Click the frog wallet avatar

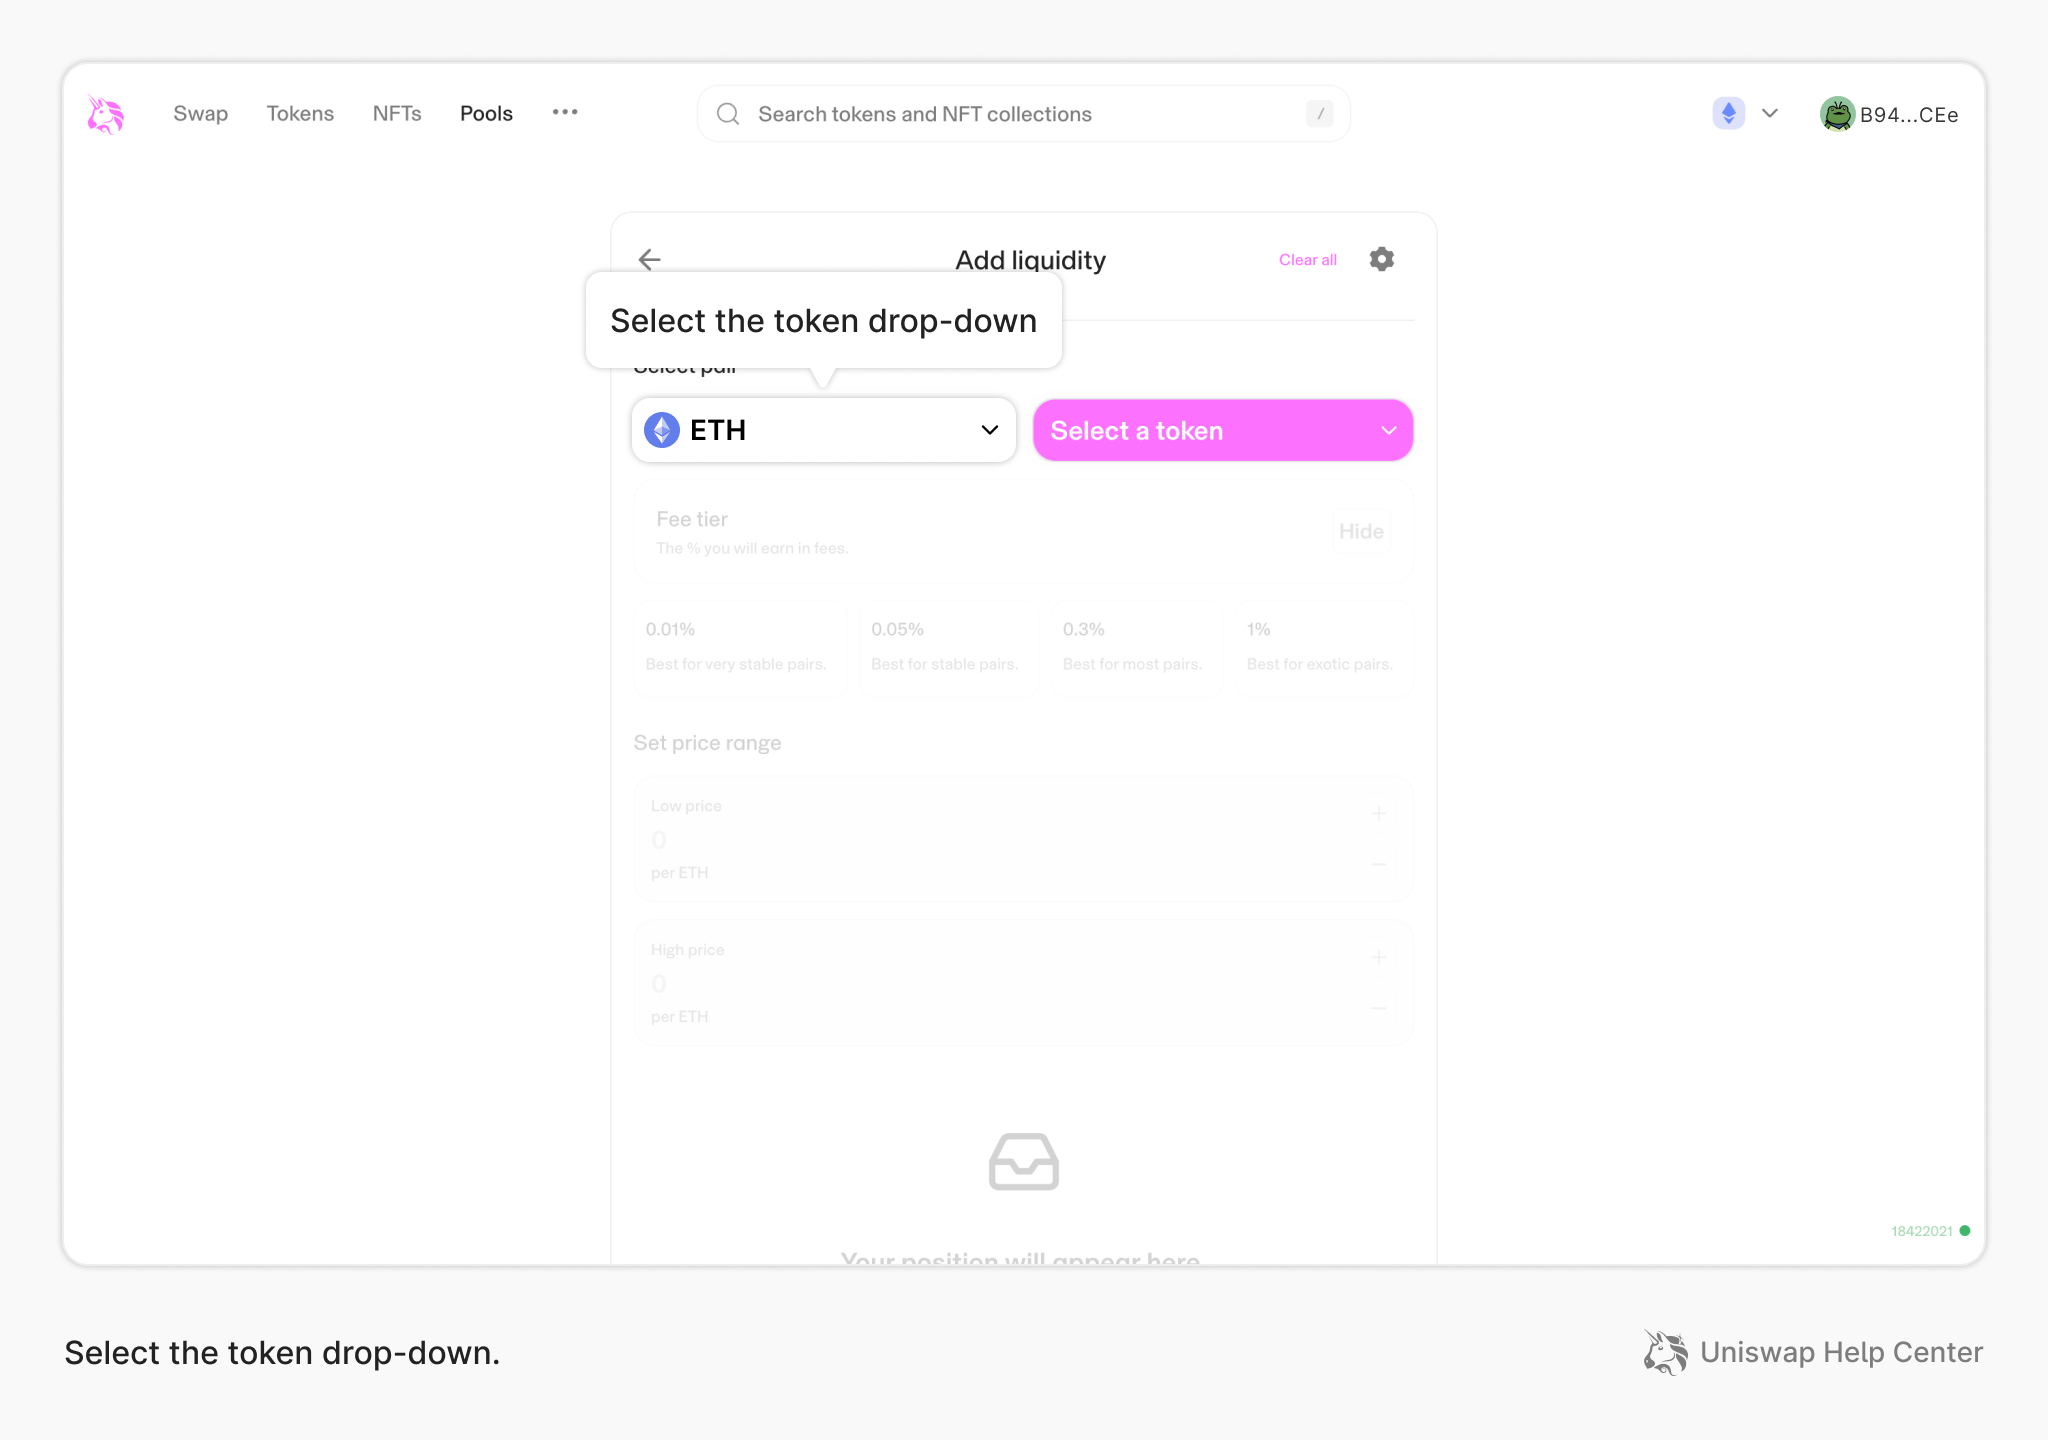pos(1836,114)
